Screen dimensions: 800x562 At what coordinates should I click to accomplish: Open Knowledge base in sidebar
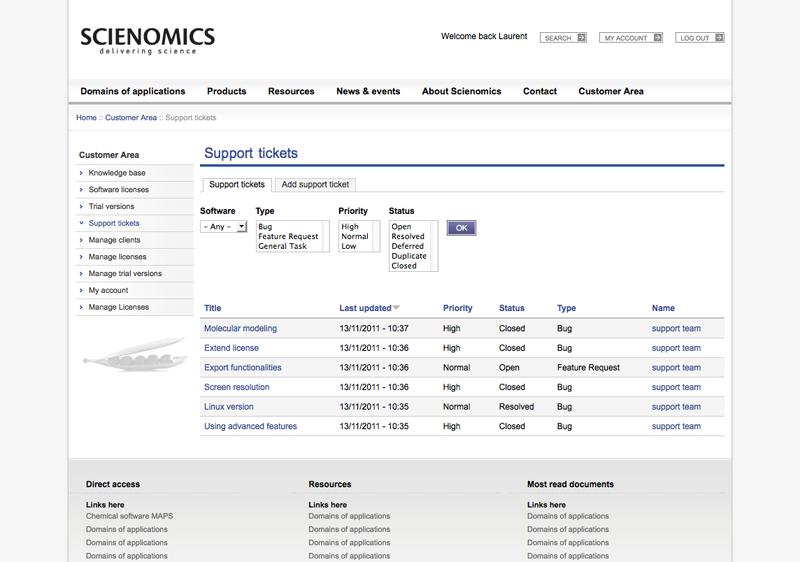coord(117,173)
